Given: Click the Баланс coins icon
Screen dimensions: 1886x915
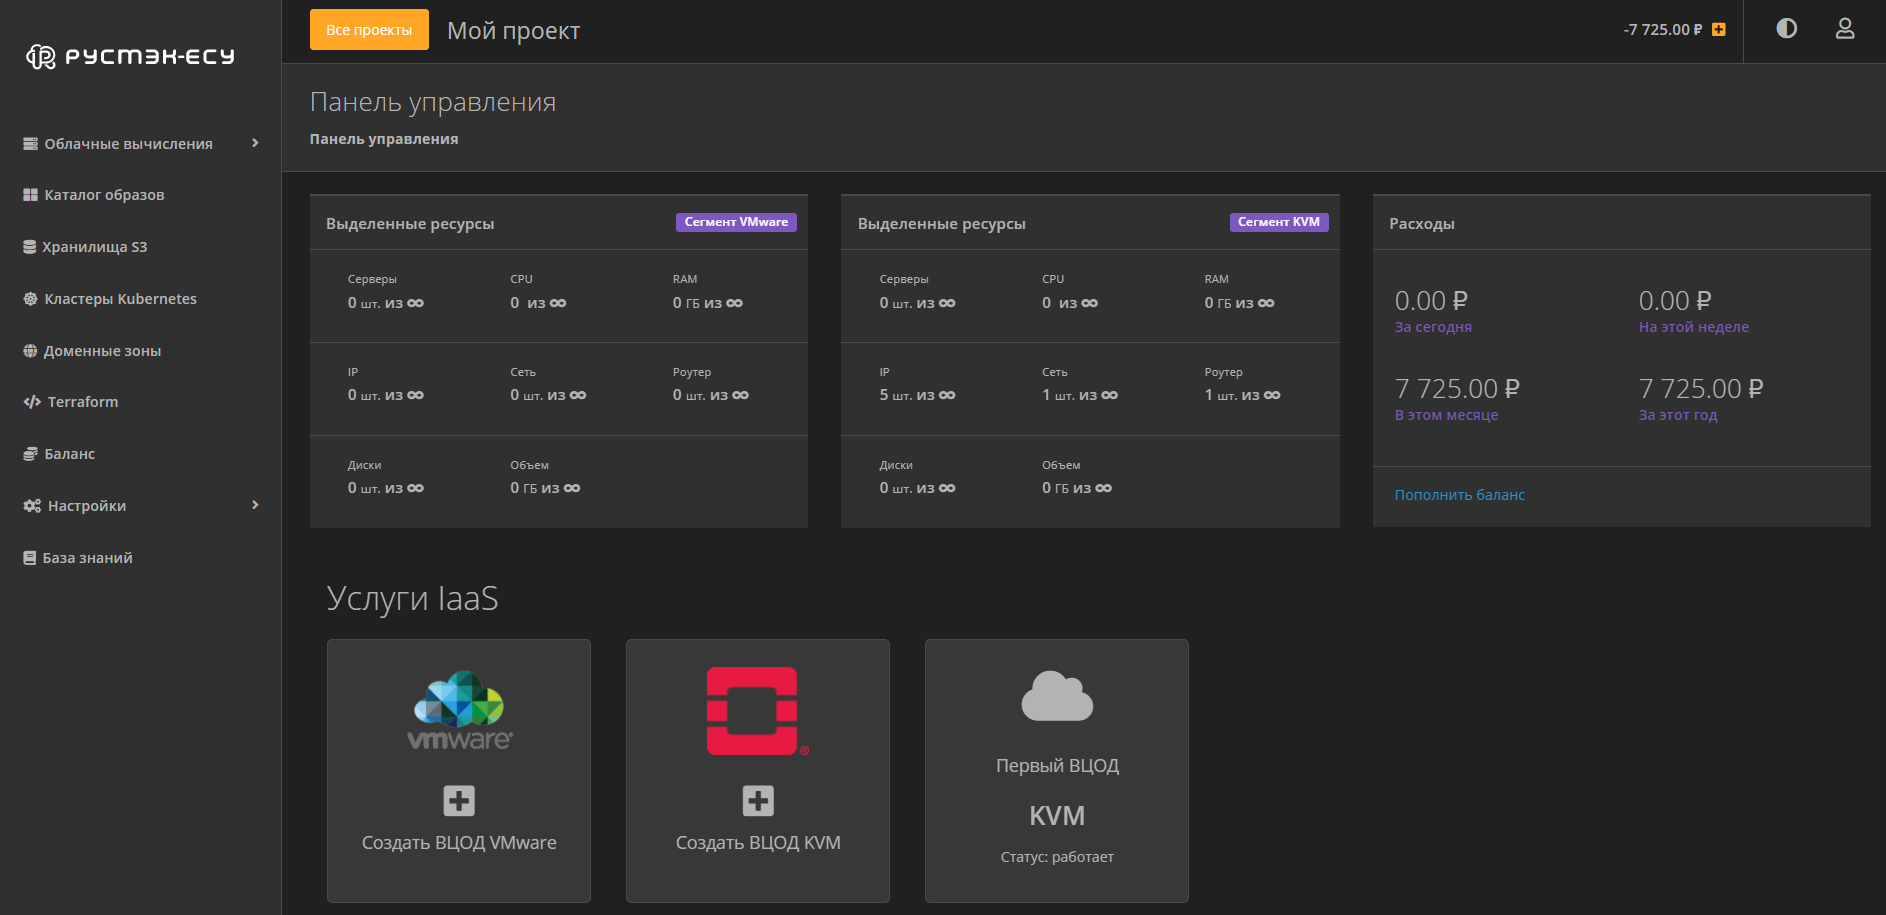Looking at the screenshot, I should (30, 454).
